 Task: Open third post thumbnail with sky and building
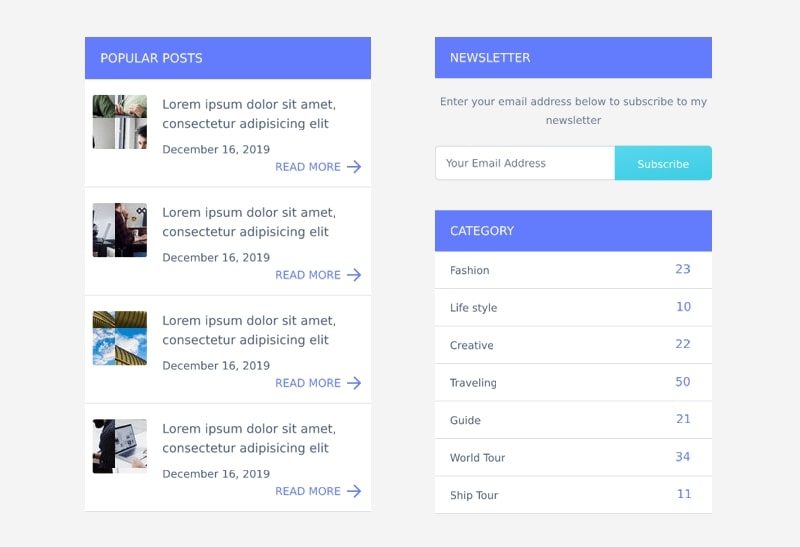120,338
